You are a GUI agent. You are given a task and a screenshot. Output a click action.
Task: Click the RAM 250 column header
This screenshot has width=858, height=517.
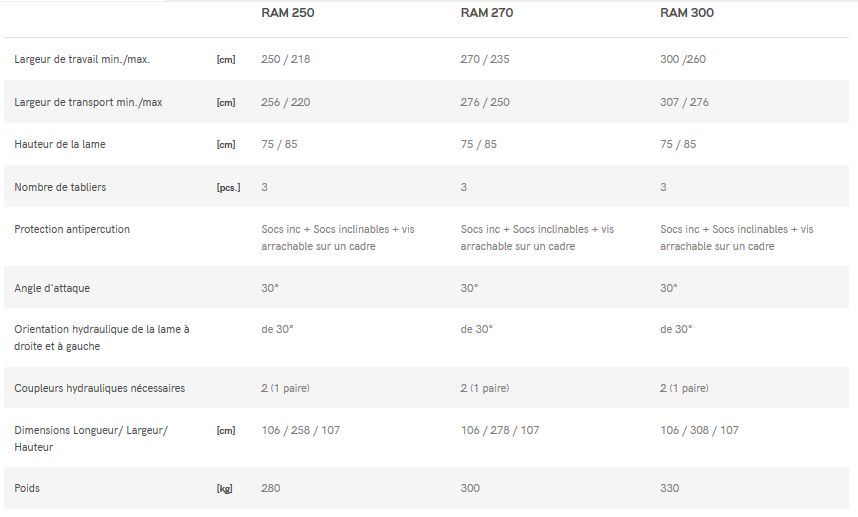point(285,14)
